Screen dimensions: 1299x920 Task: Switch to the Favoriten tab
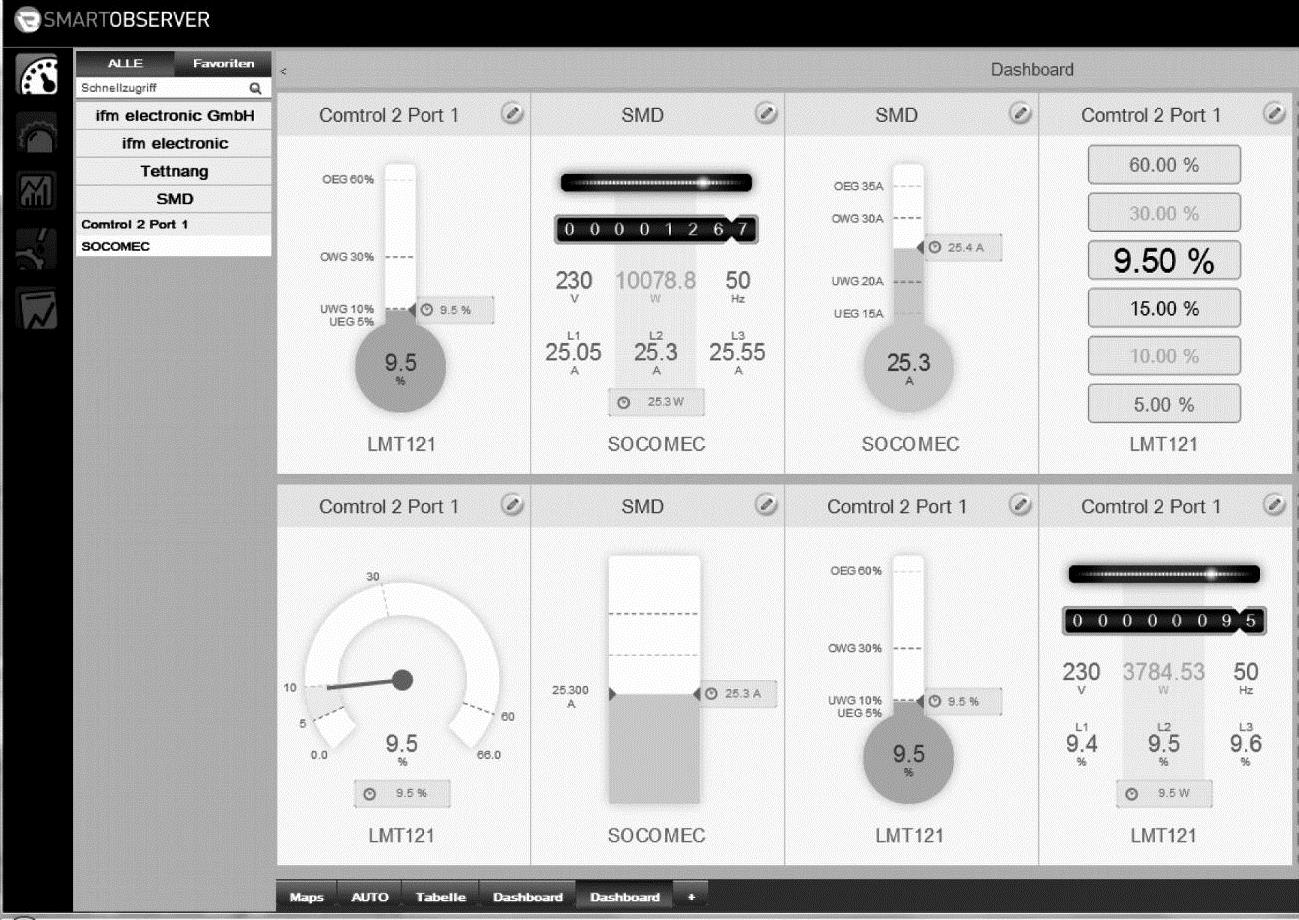(222, 63)
